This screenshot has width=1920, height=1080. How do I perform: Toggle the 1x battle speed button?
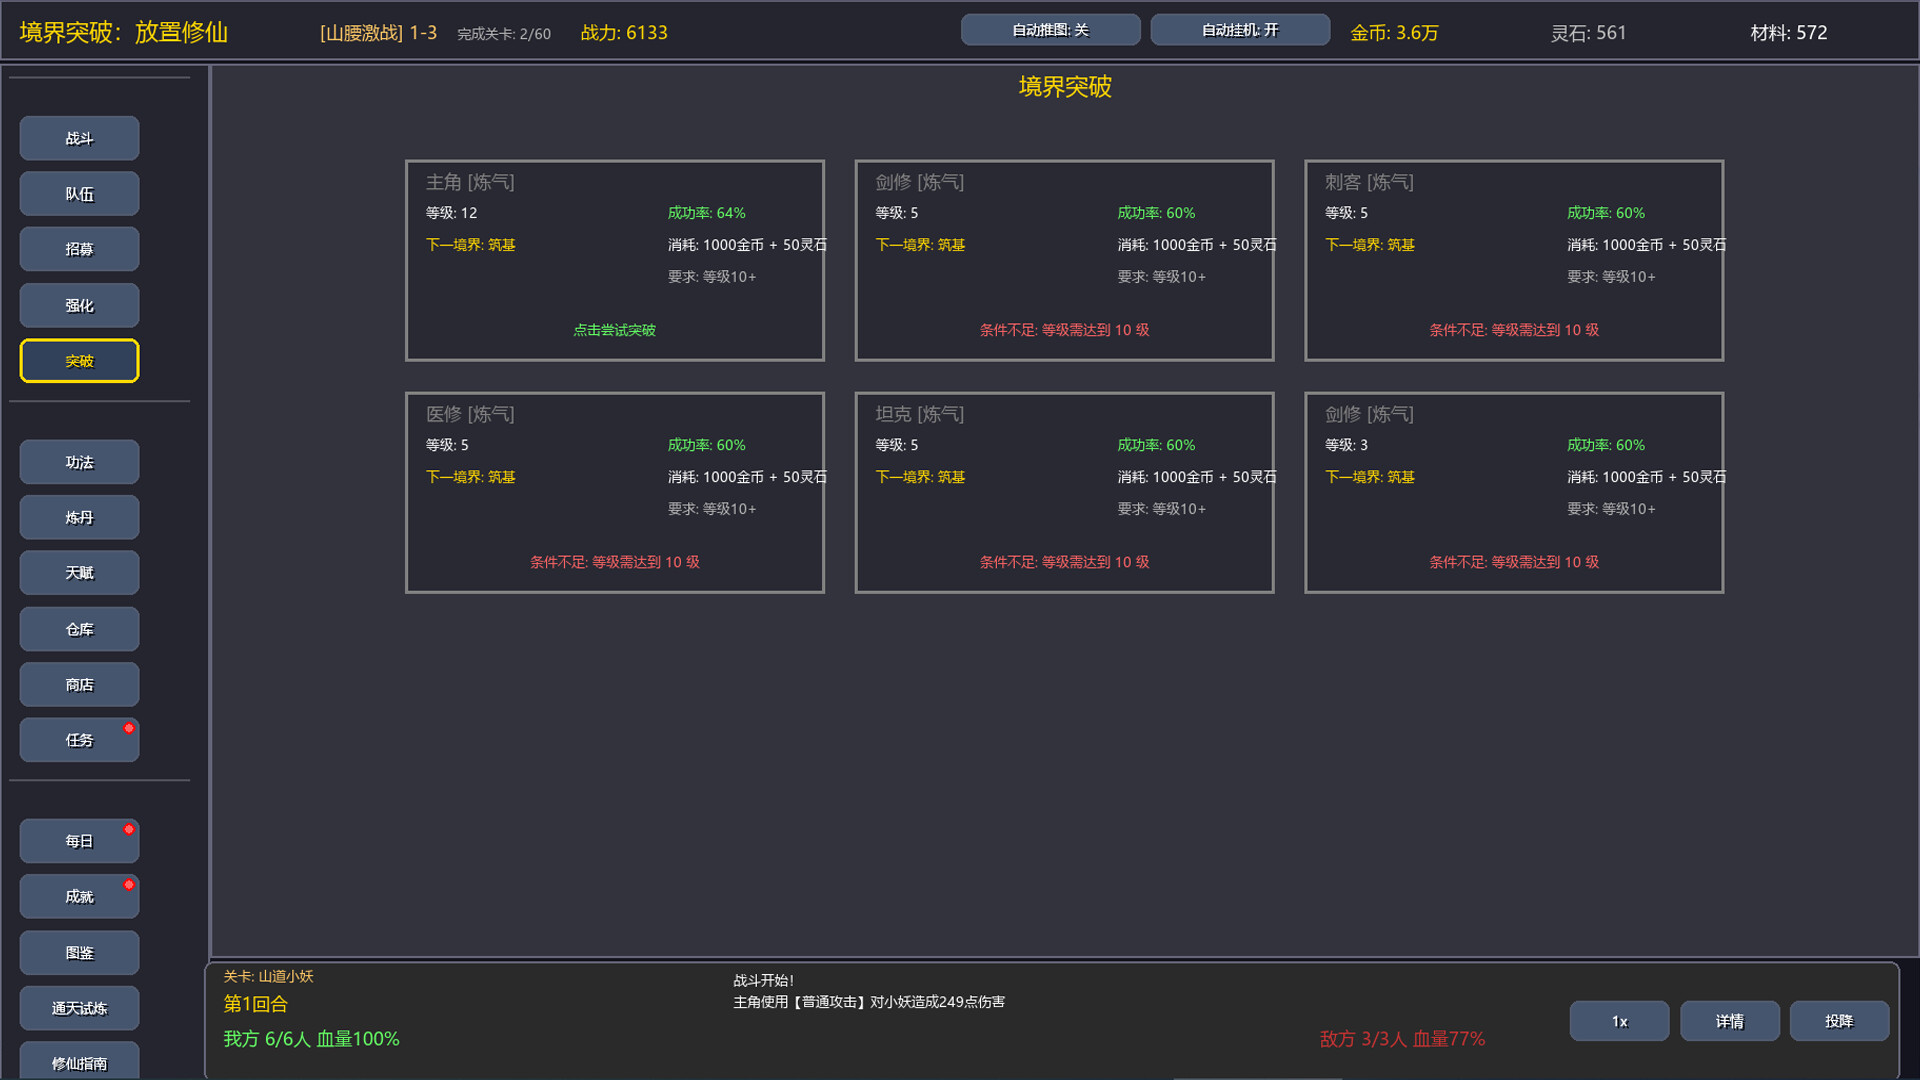coord(1619,1021)
